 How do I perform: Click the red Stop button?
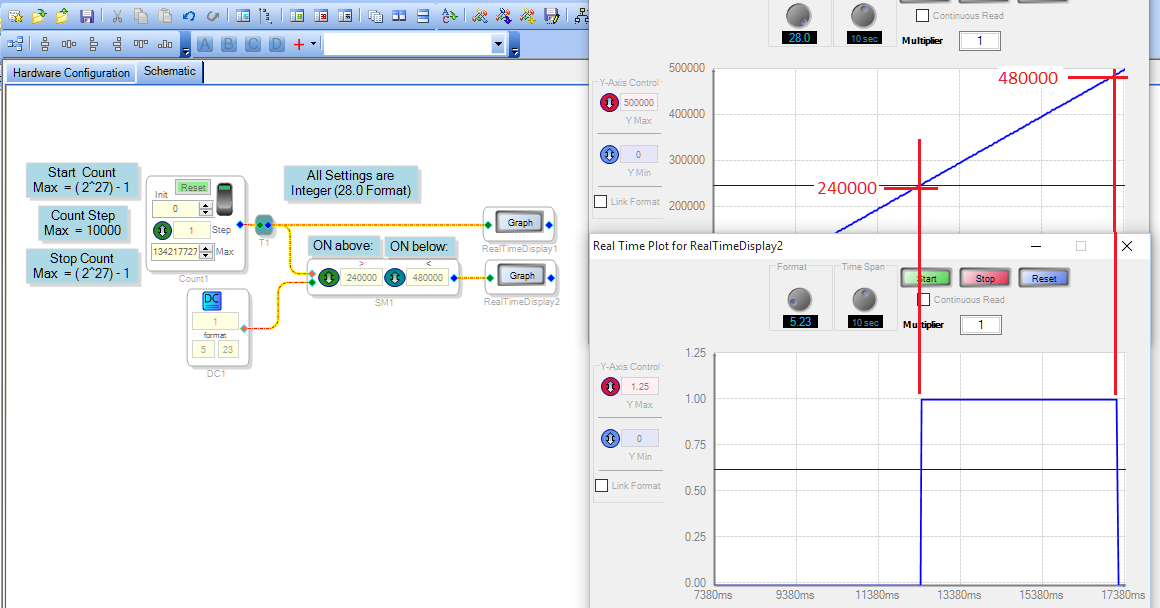(x=985, y=278)
